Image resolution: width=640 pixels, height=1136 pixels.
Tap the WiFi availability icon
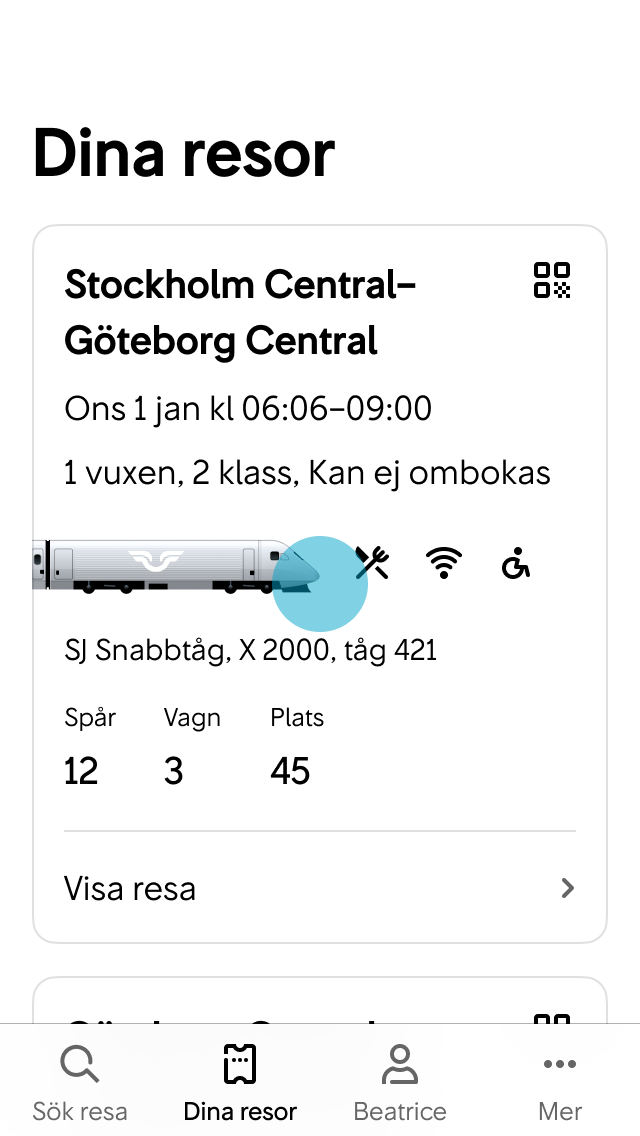pyautogui.click(x=441, y=563)
